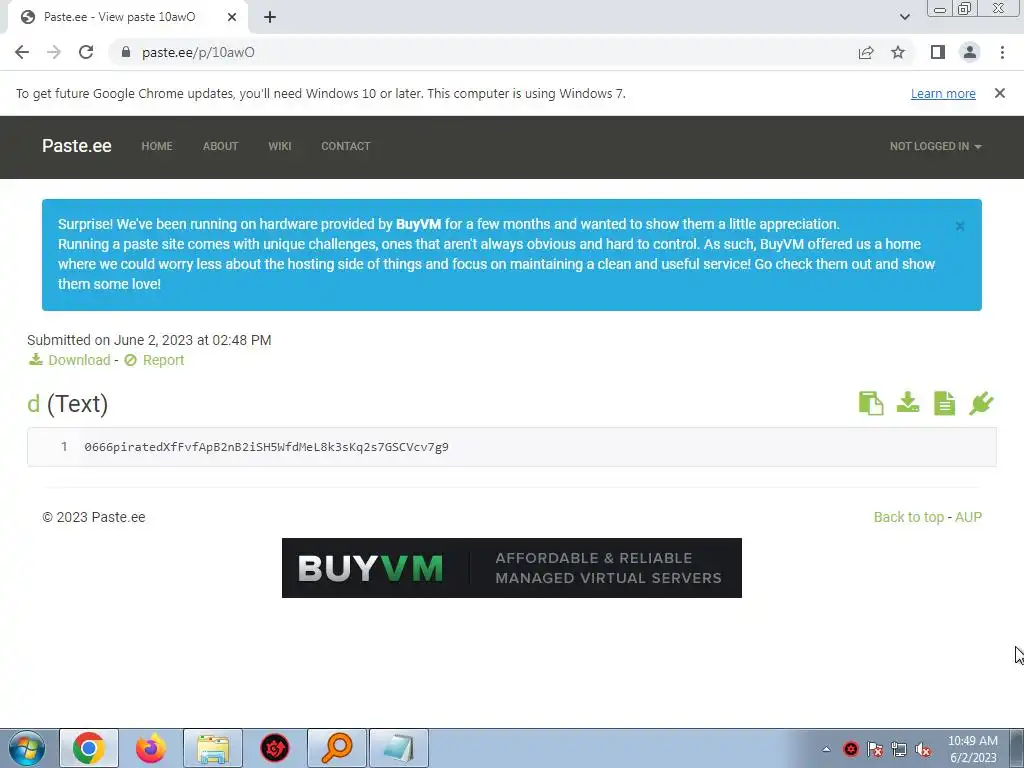This screenshot has height=768, width=1024.
Task: Click Chrome icon in taskbar
Action: coord(89,748)
